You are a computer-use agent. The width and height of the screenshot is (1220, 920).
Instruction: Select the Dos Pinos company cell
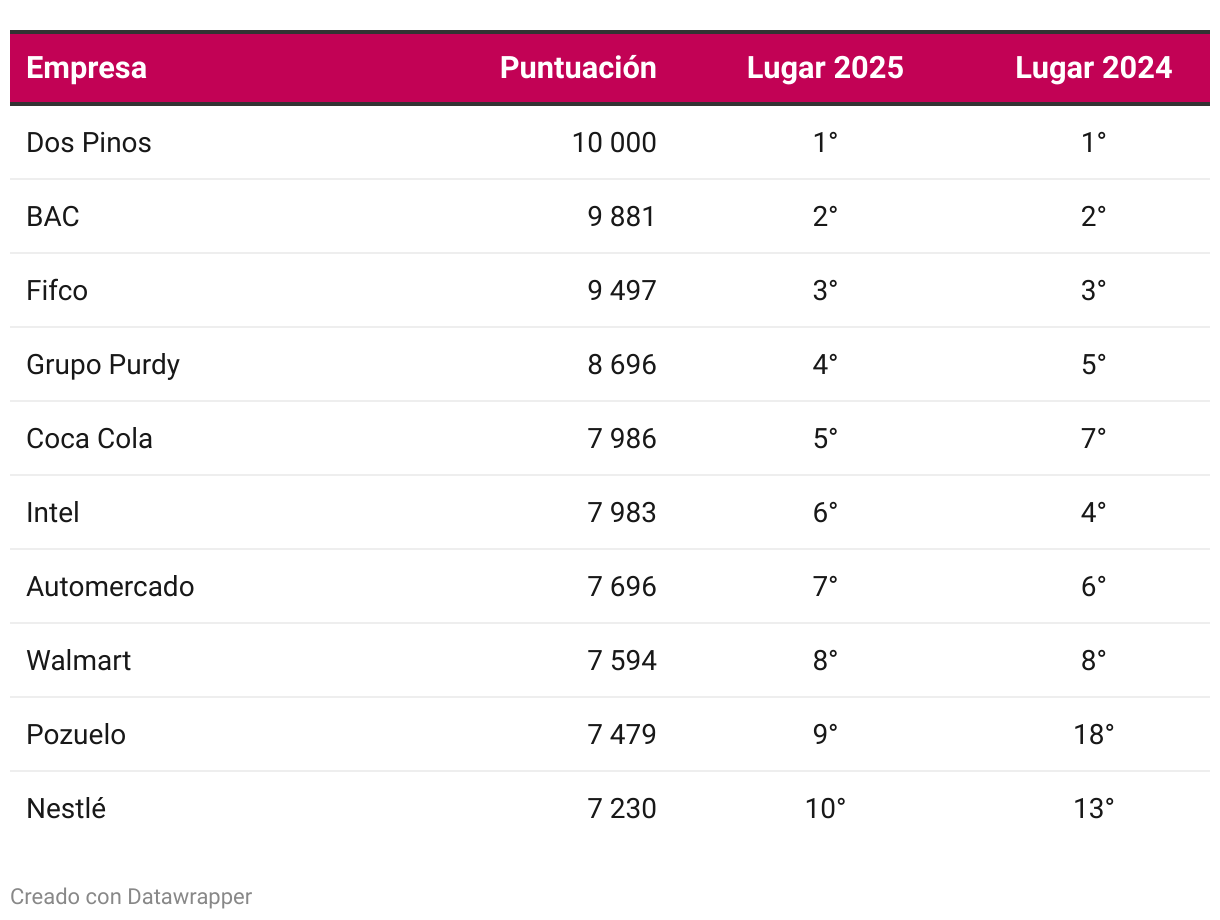point(89,143)
